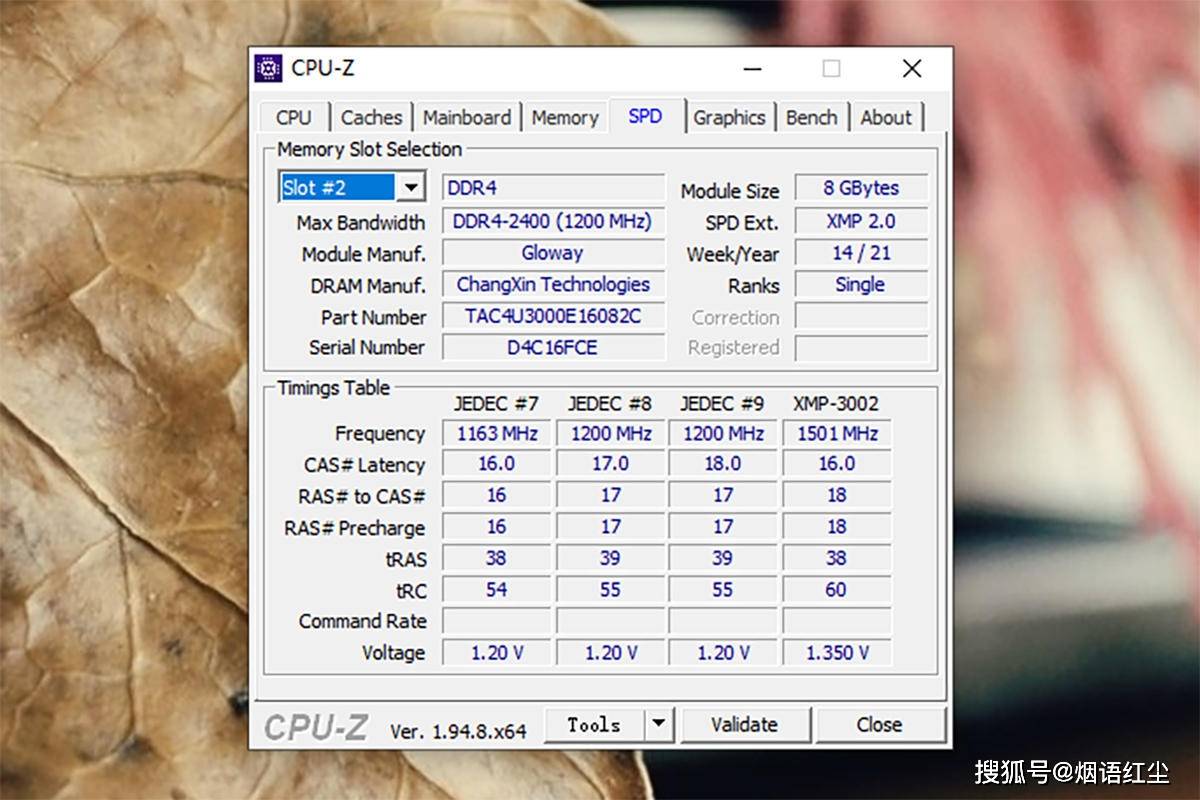
Task: Click the CPU-Z app icon in title bar
Action: click(268, 68)
